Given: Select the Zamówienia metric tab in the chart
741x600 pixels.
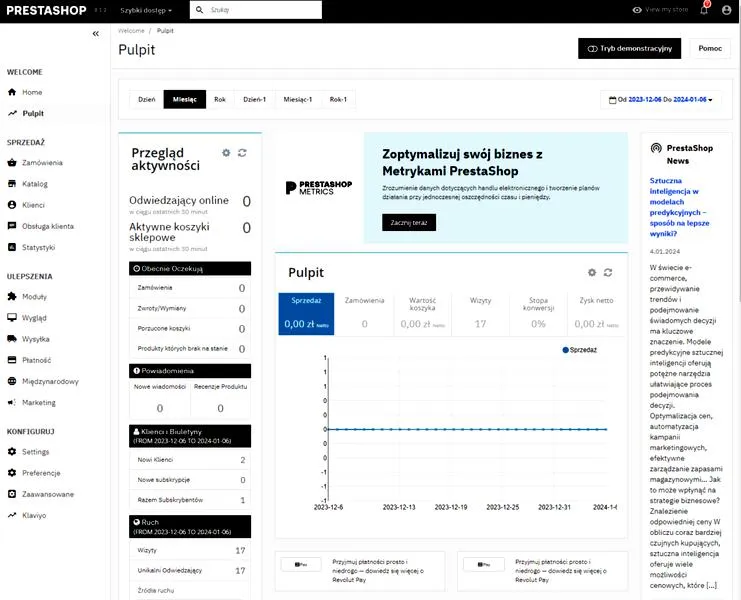Looking at the screenshot, I should click(364, 314).
